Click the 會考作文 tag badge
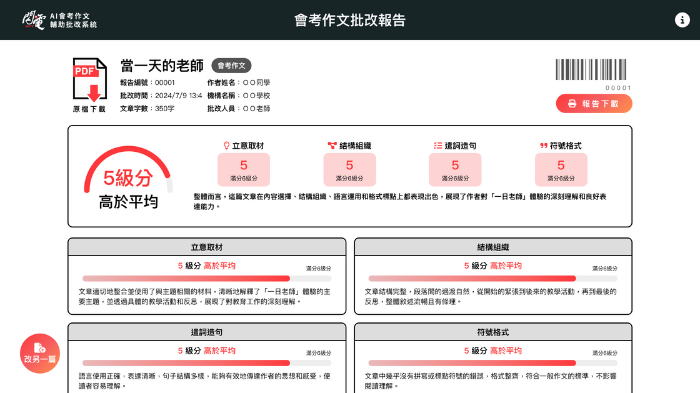Viewport: 700px width, 393px height. (231, 66)
